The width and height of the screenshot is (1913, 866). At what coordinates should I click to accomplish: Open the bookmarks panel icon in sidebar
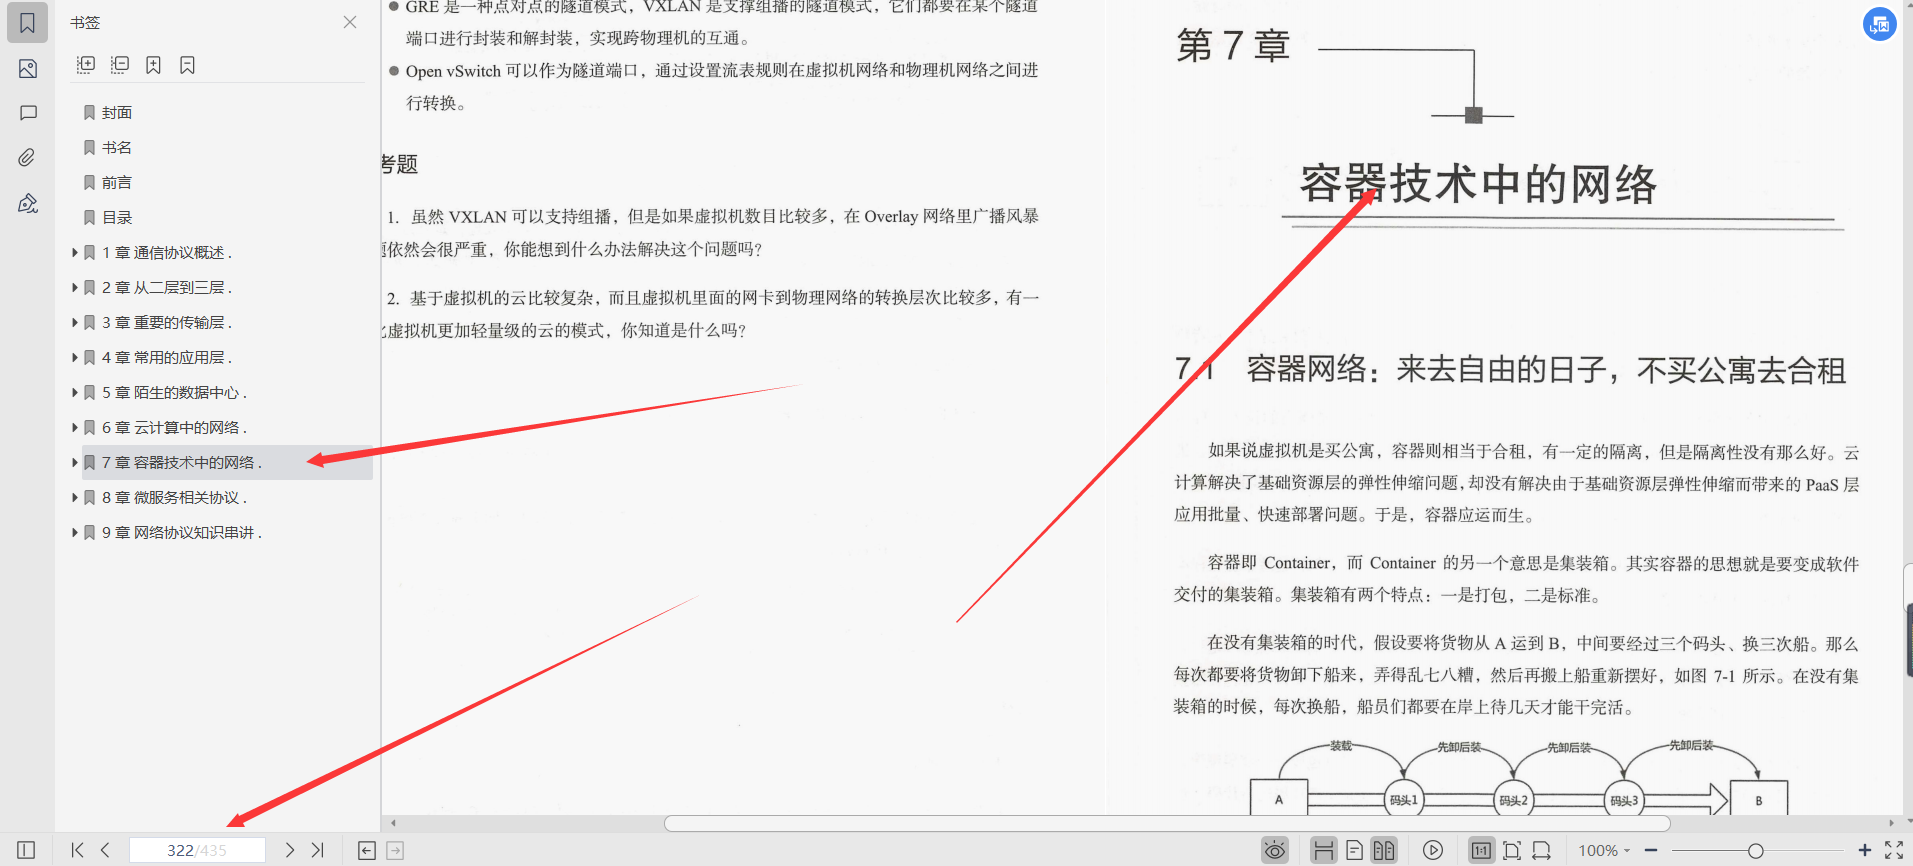coord(27,23)
